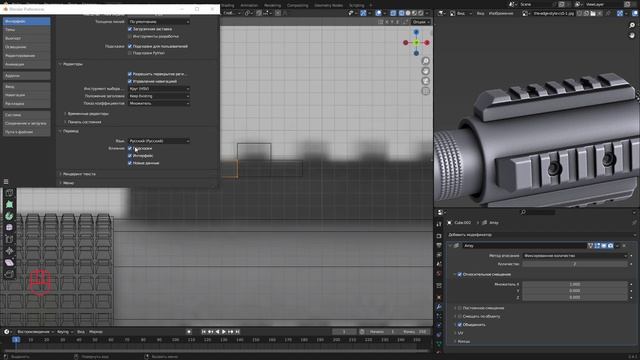The image size is (640, 360).
Task: Click the pin icon in properties editor
Action: click(634, 223)
